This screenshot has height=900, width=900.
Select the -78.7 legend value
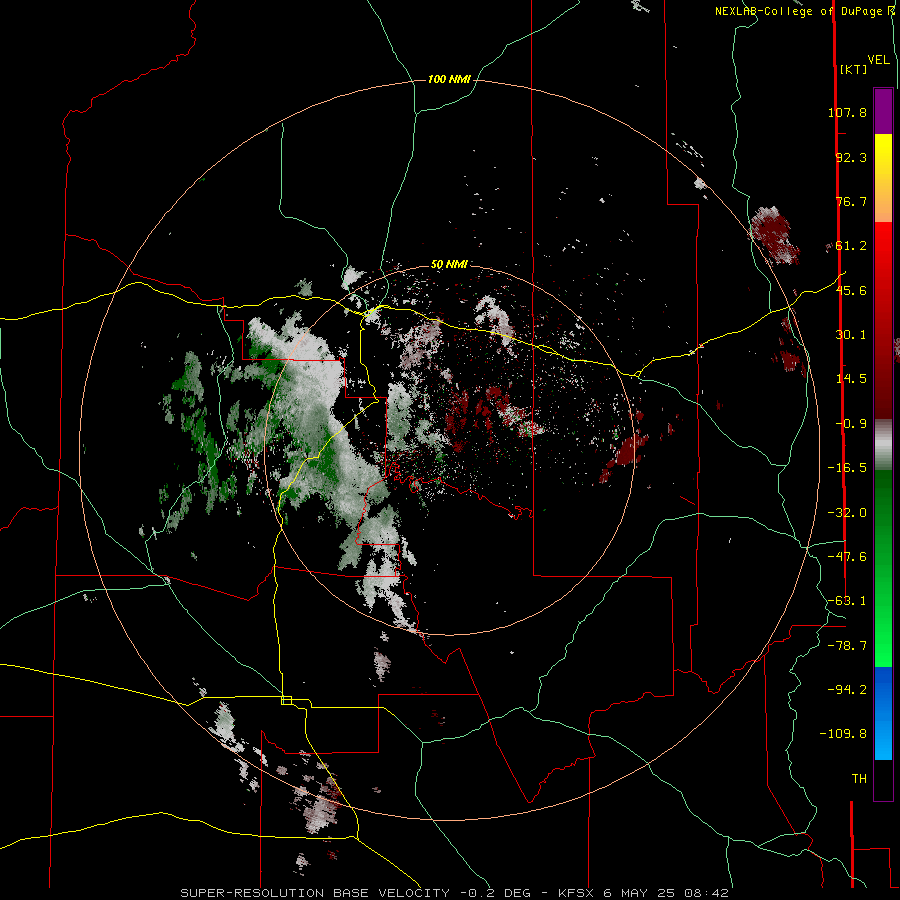click(x=847, y=646)
